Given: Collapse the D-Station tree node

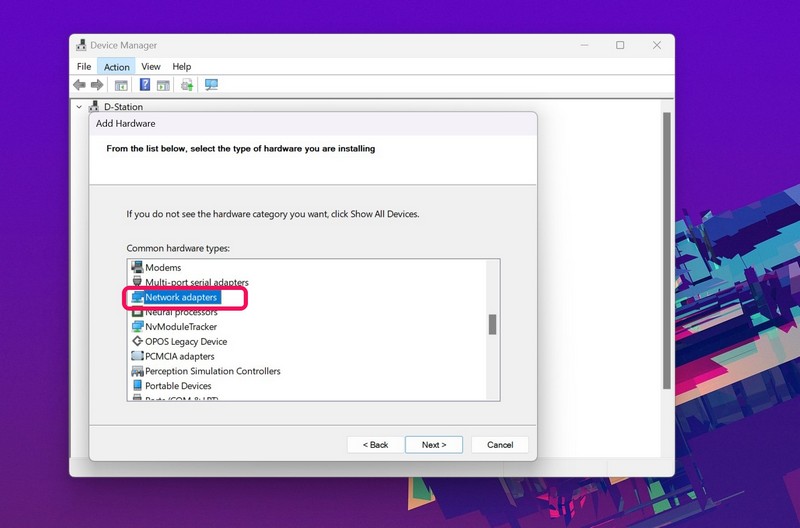Looking at the screenshot, I should [79, 106].
